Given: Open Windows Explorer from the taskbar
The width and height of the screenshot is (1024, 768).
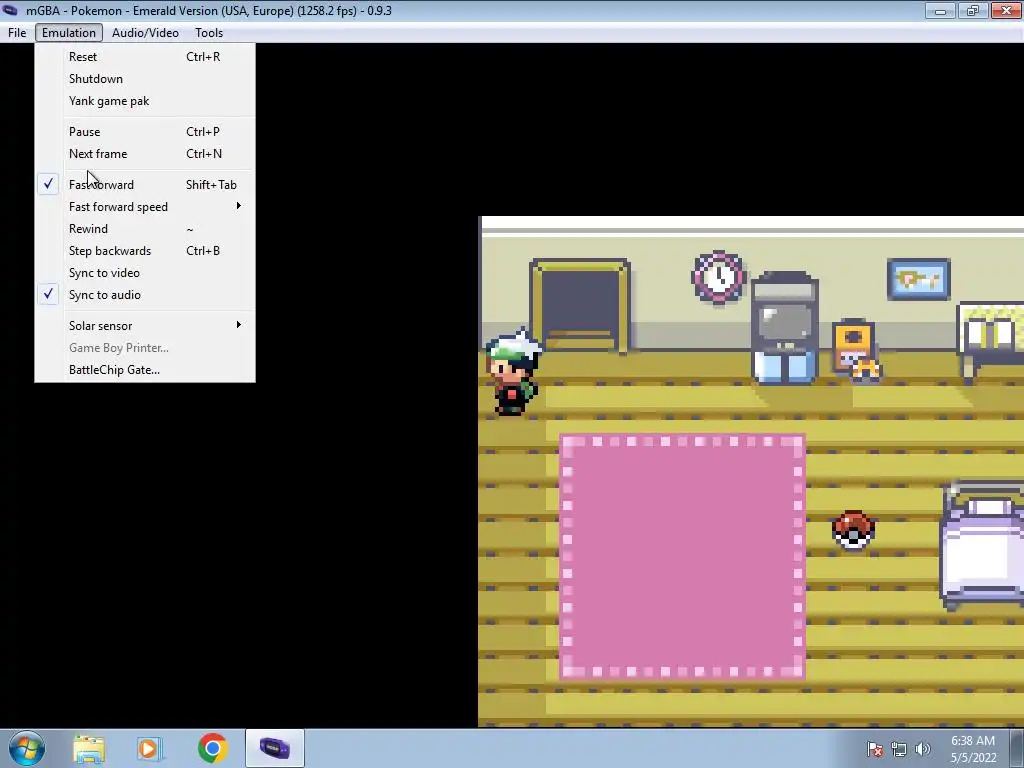Looking at the screenshot, I should click(x=89, y=749).
